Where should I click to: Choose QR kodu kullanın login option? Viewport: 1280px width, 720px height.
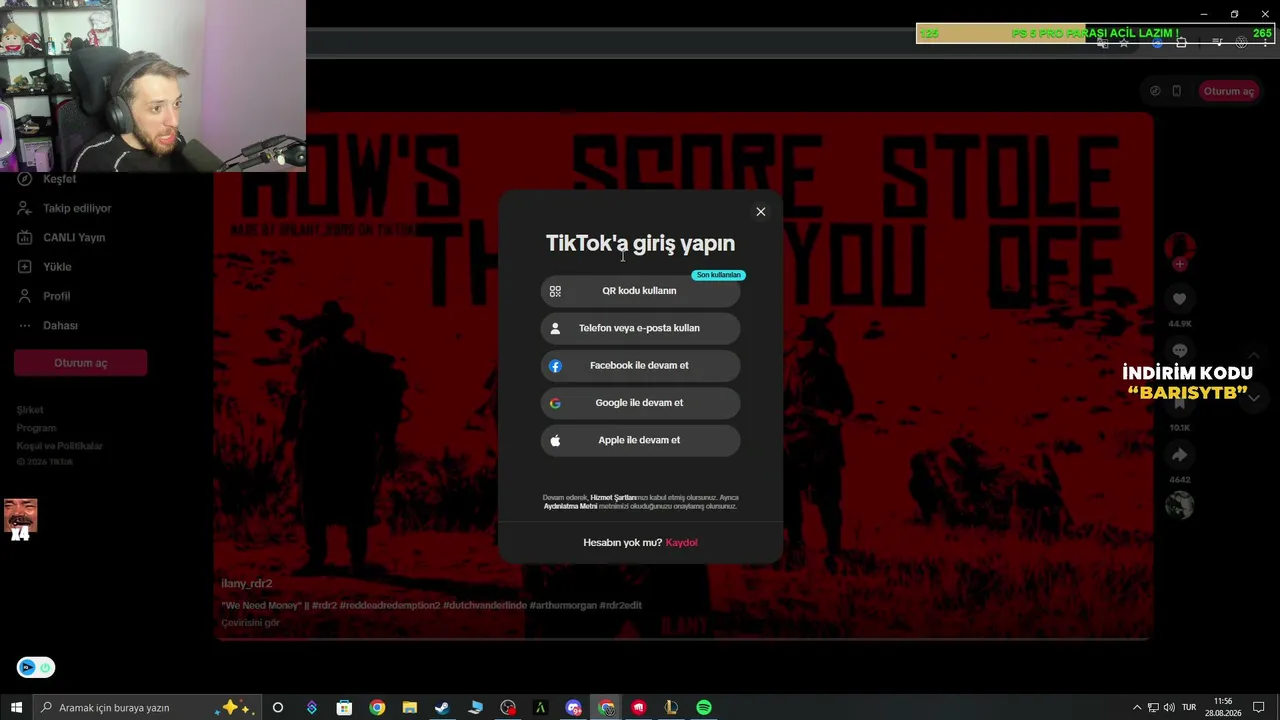point(640,291)
